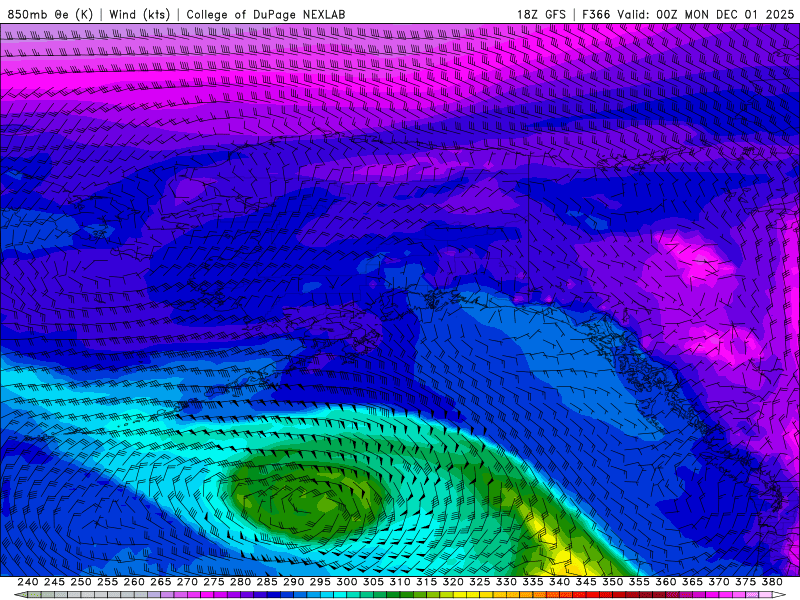
Task: Click the 275 value on the color scale
Action: 214,582
